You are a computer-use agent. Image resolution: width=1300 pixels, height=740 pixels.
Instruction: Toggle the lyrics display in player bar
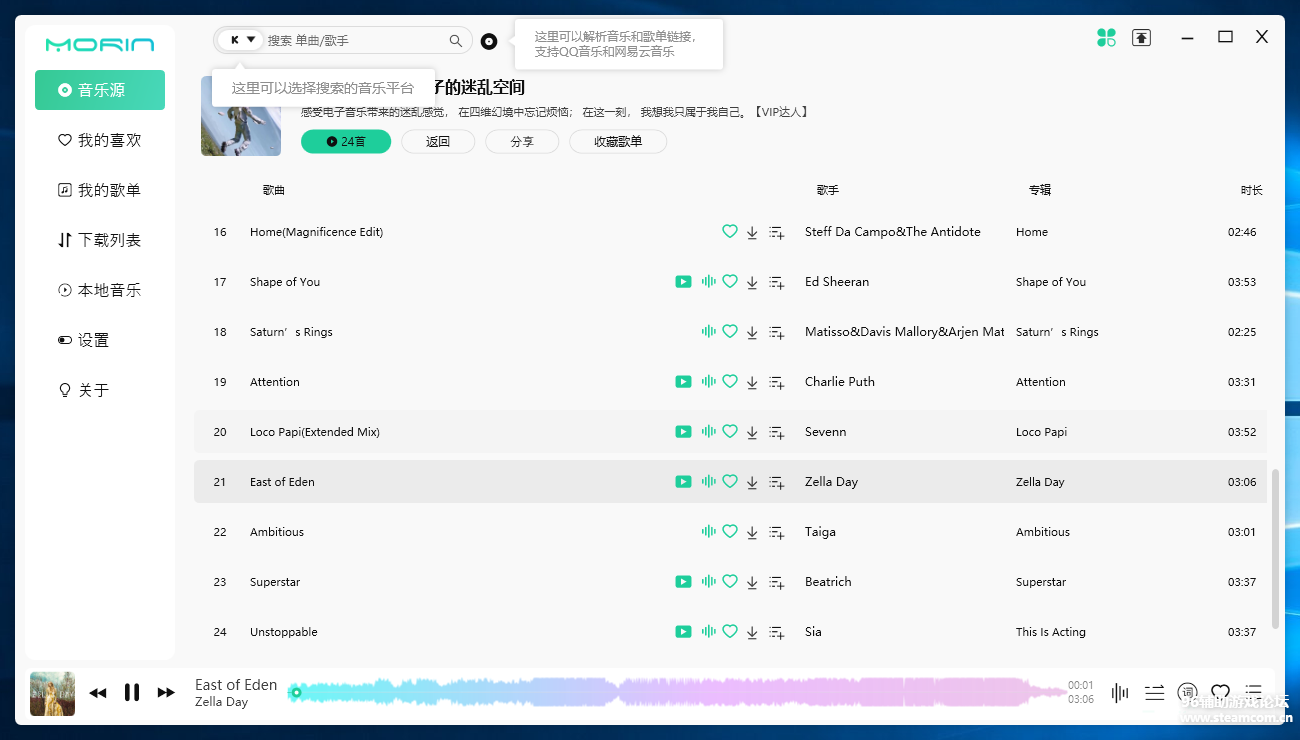point(1187,692)
